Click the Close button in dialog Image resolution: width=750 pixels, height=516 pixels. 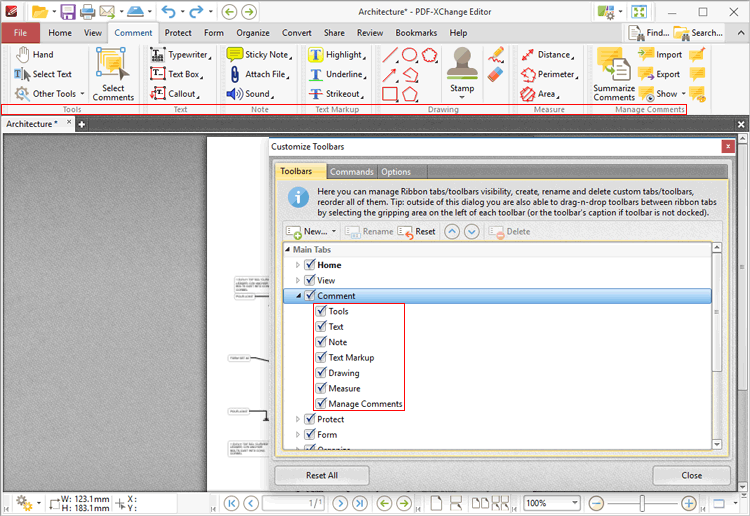tap(691, 475)
